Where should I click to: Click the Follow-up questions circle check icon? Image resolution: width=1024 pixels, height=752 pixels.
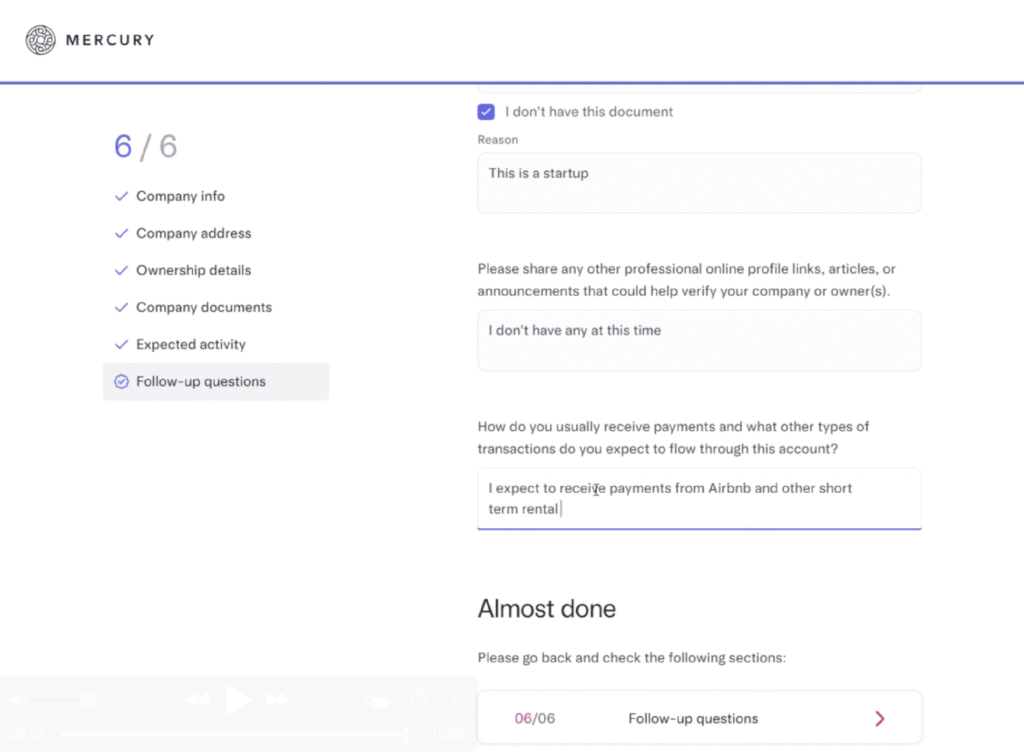point(121,381)
